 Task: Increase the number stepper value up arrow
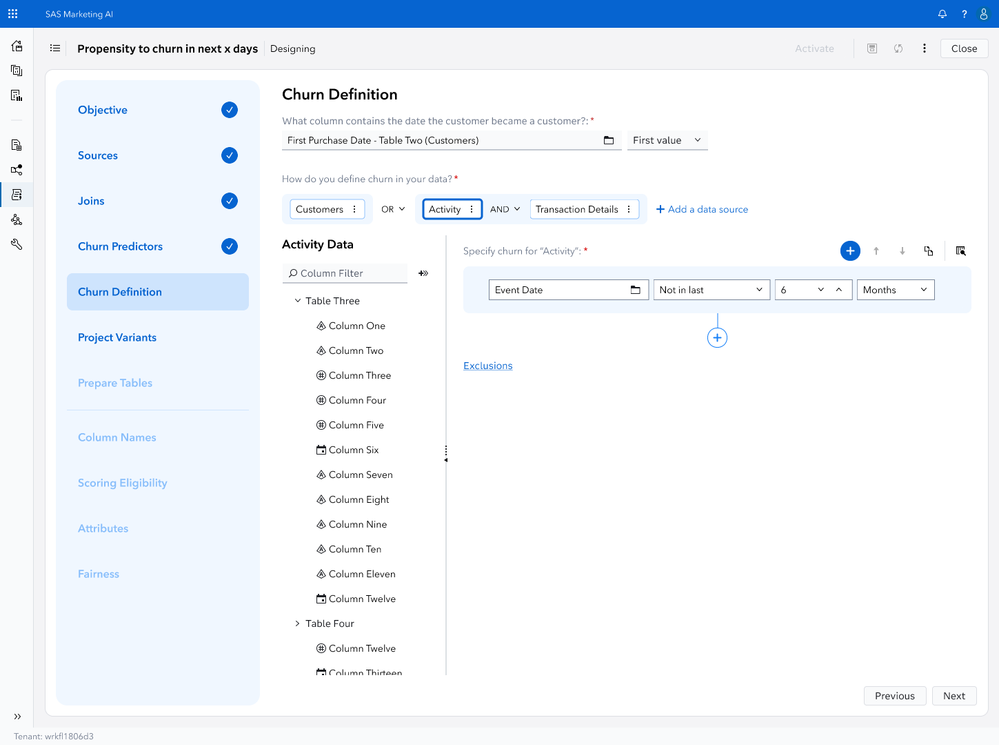pos(839,290)
